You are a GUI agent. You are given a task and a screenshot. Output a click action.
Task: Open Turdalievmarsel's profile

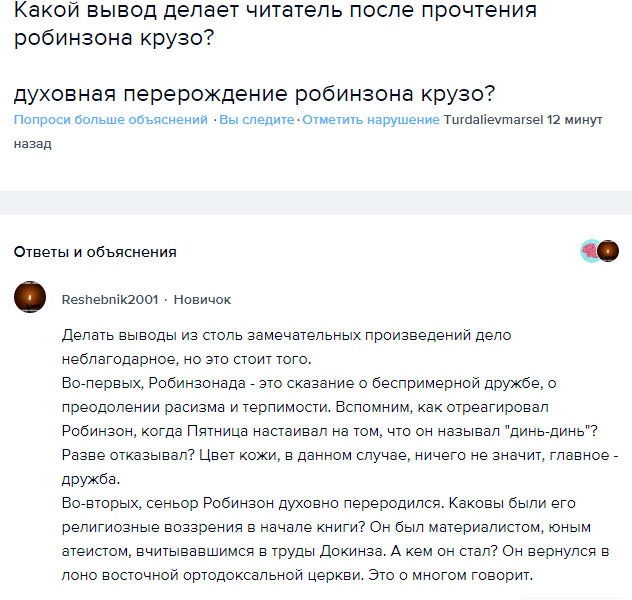492,120
